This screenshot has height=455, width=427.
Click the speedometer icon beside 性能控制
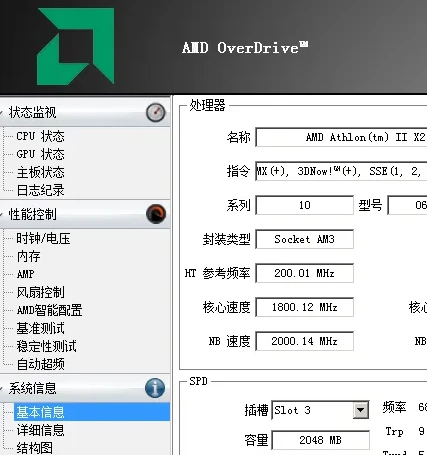(156, 214)
